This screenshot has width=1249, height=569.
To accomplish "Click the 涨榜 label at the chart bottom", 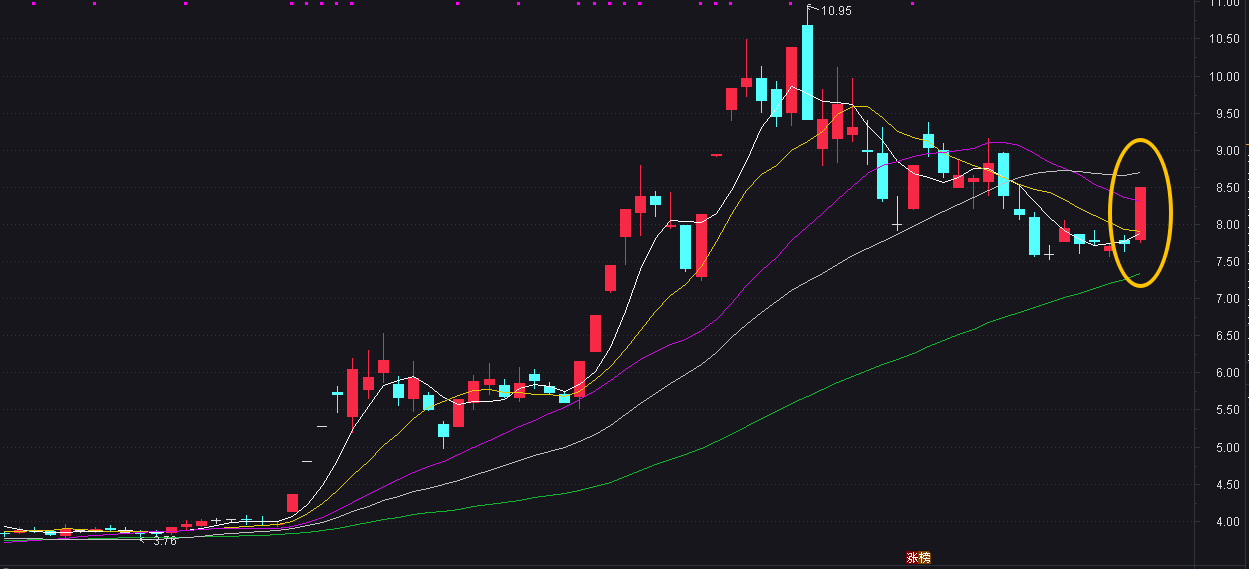I will (x=918, y=558).
